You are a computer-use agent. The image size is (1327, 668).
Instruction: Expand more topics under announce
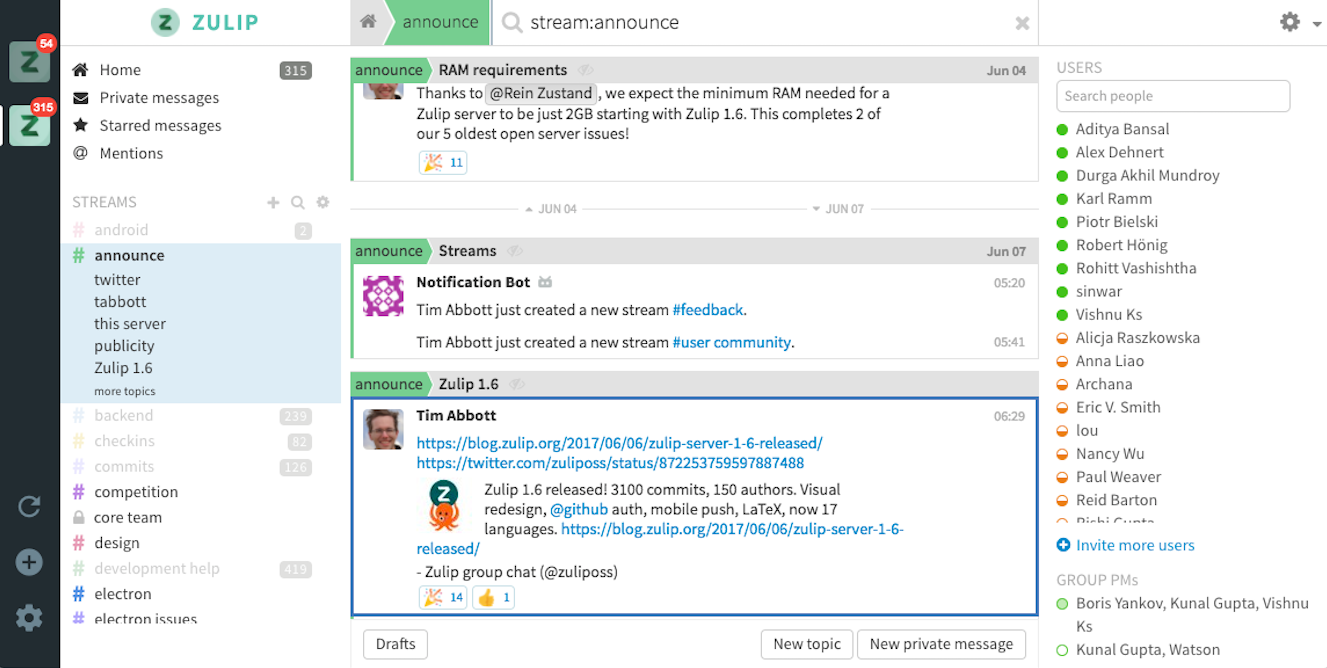pos(125,391)
